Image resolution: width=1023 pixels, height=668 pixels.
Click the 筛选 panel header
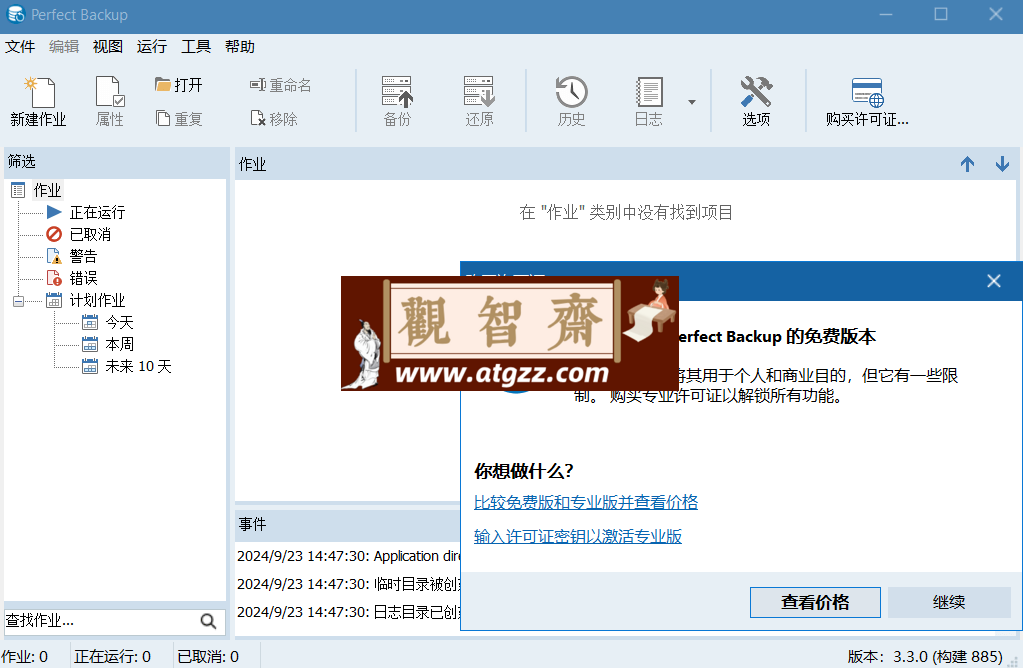click(116, 161)
